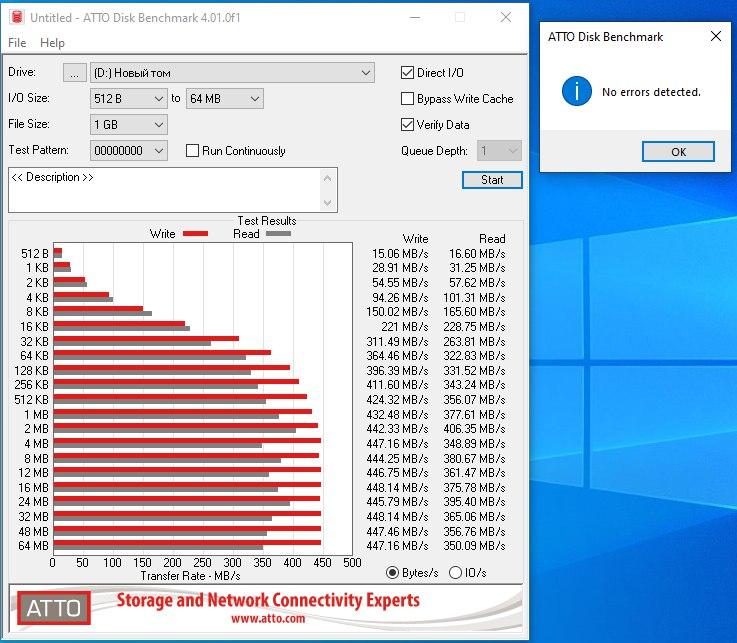
Task: Click the 15.06 MB/s write value
Action: pos(400,254)
